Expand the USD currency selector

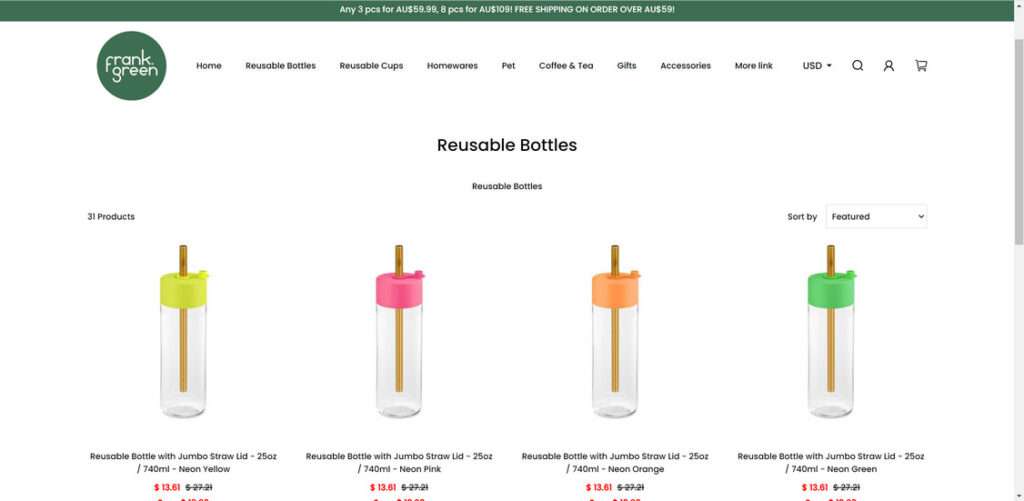[817, 65]
